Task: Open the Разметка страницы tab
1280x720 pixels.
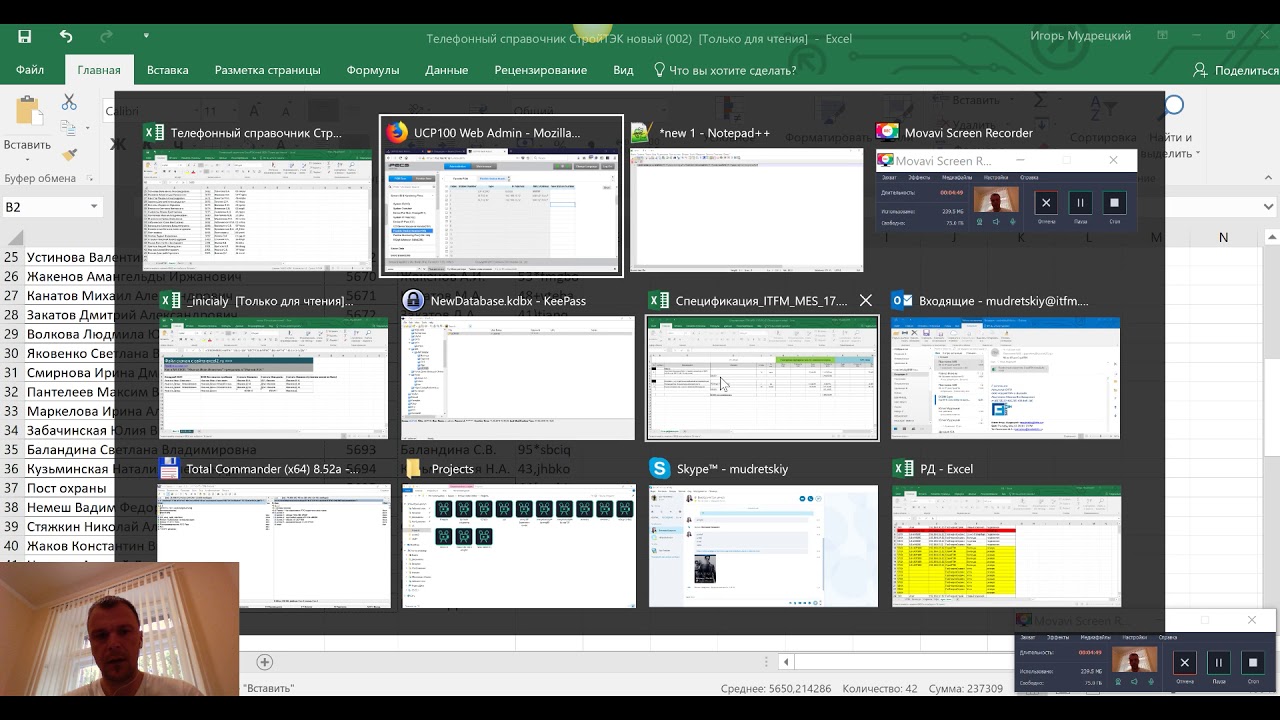Action: click(267, 70)
